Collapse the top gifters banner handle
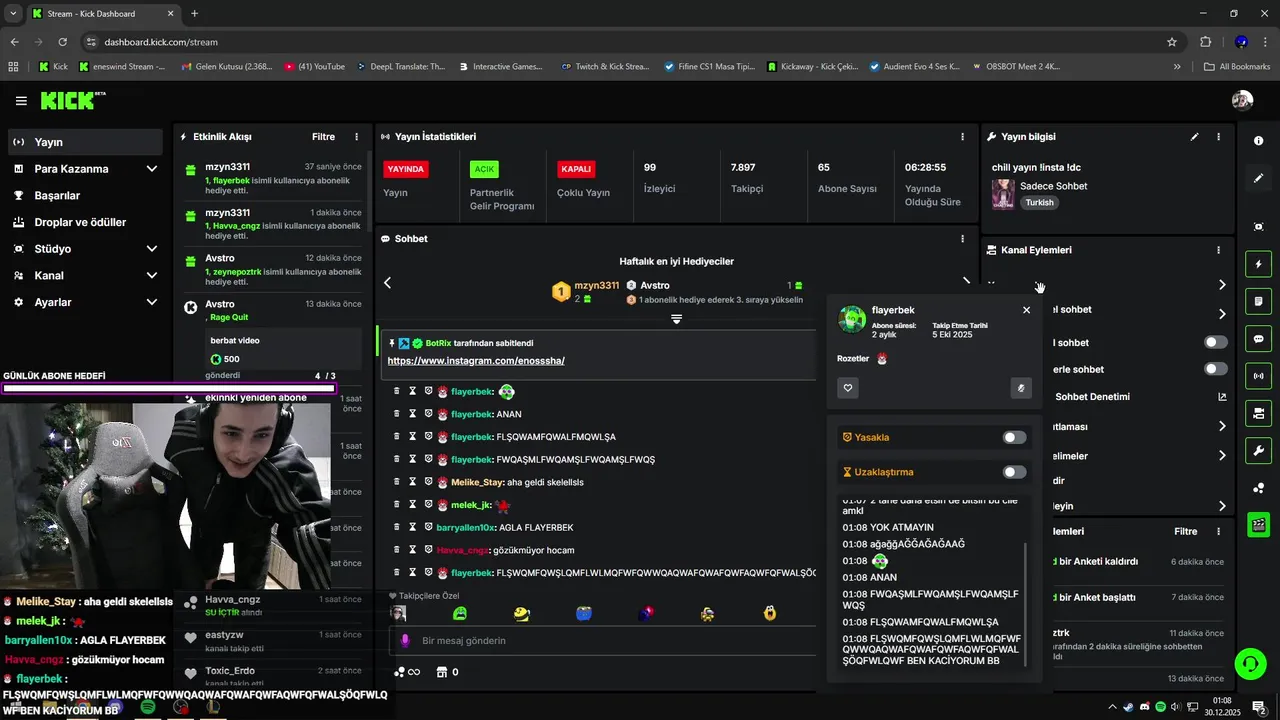 [676, 319]
